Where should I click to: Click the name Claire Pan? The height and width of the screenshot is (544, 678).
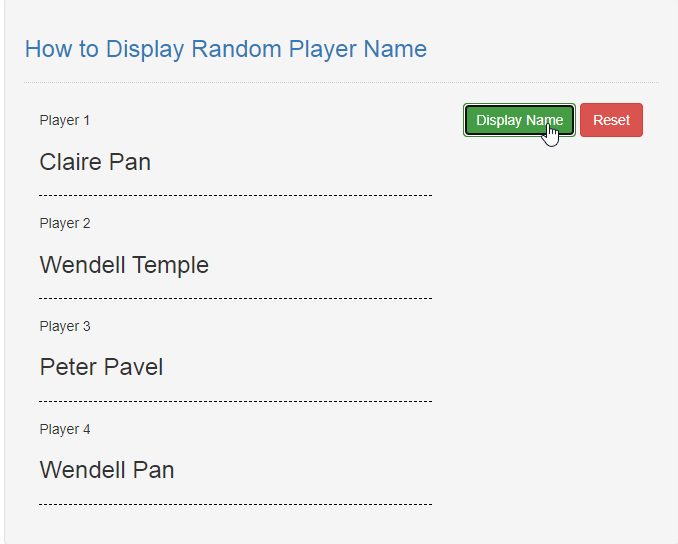(x=95, y=162)
